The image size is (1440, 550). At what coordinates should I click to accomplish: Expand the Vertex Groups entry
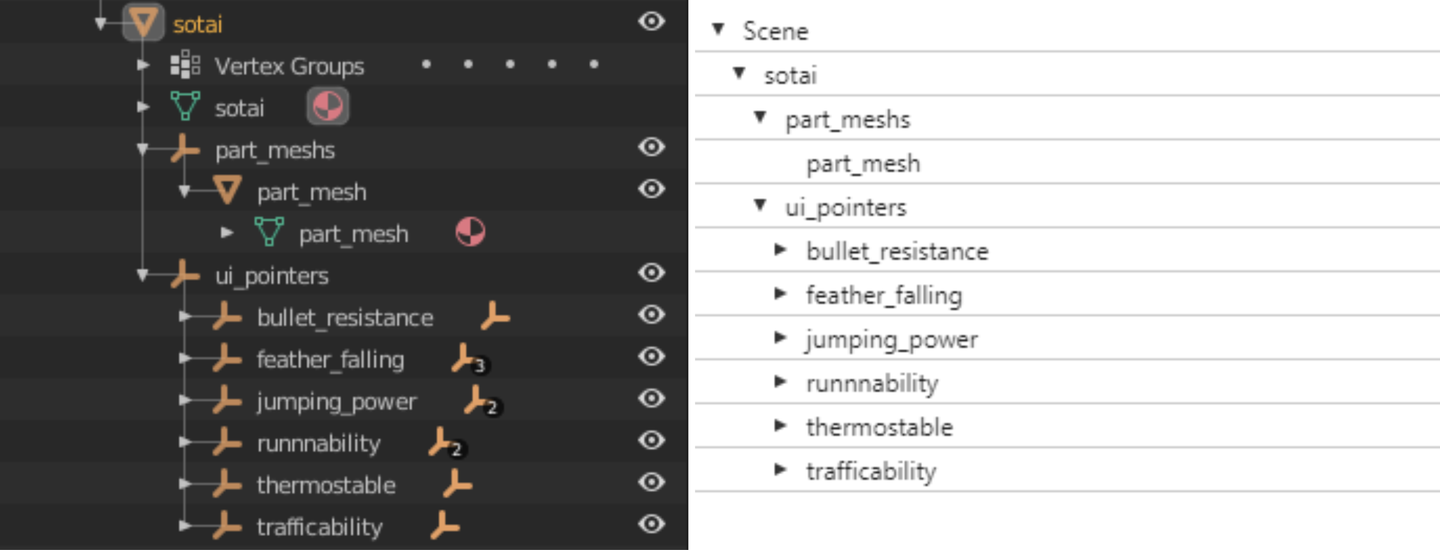pyautogui.click(x=143, y=66)
